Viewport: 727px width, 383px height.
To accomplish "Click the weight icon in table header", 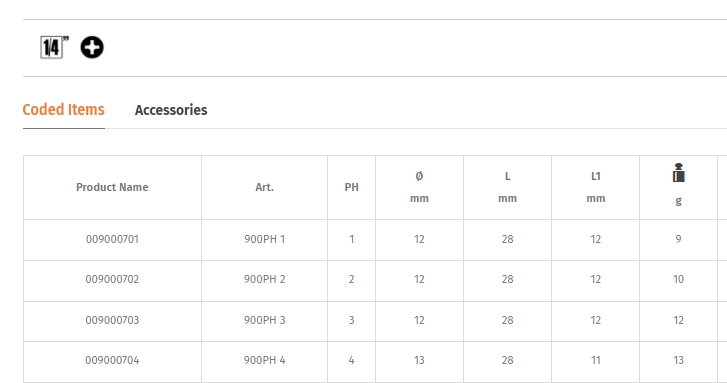I will [678, 173].
